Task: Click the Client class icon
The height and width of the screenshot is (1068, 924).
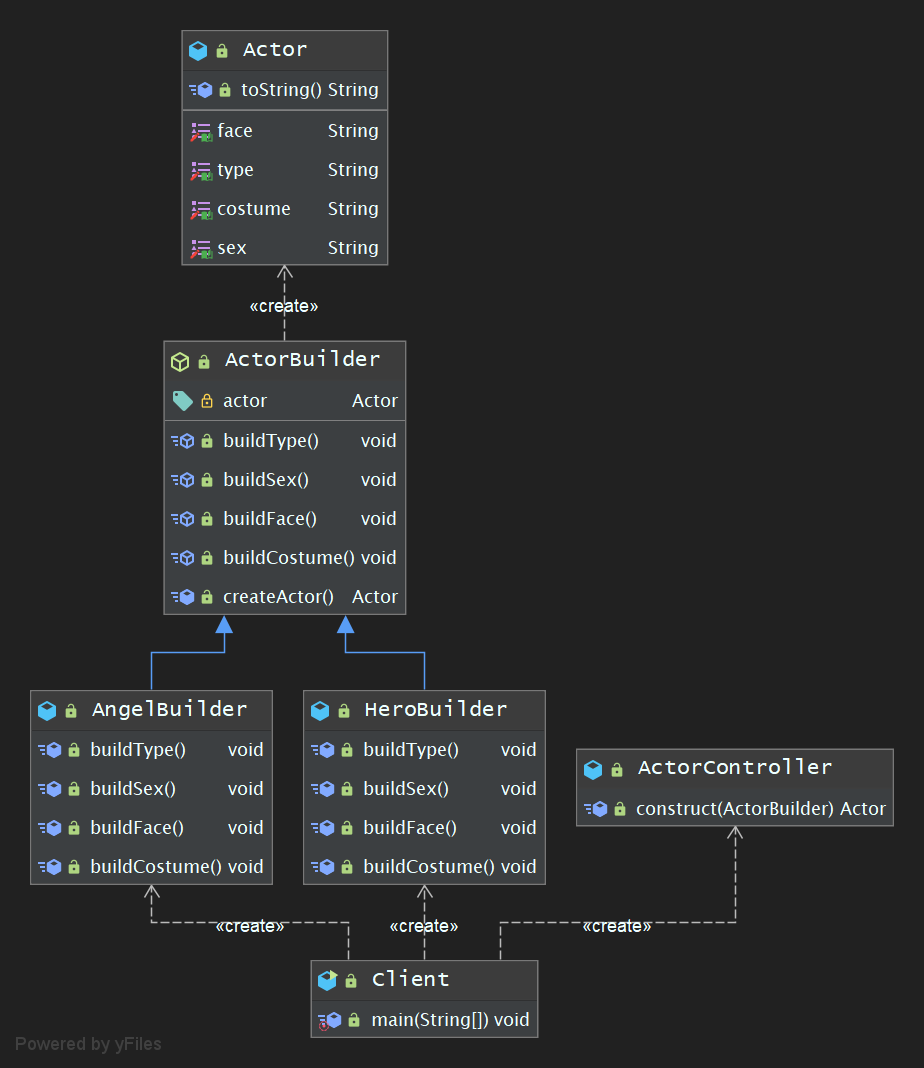Action: coord(327,980)
